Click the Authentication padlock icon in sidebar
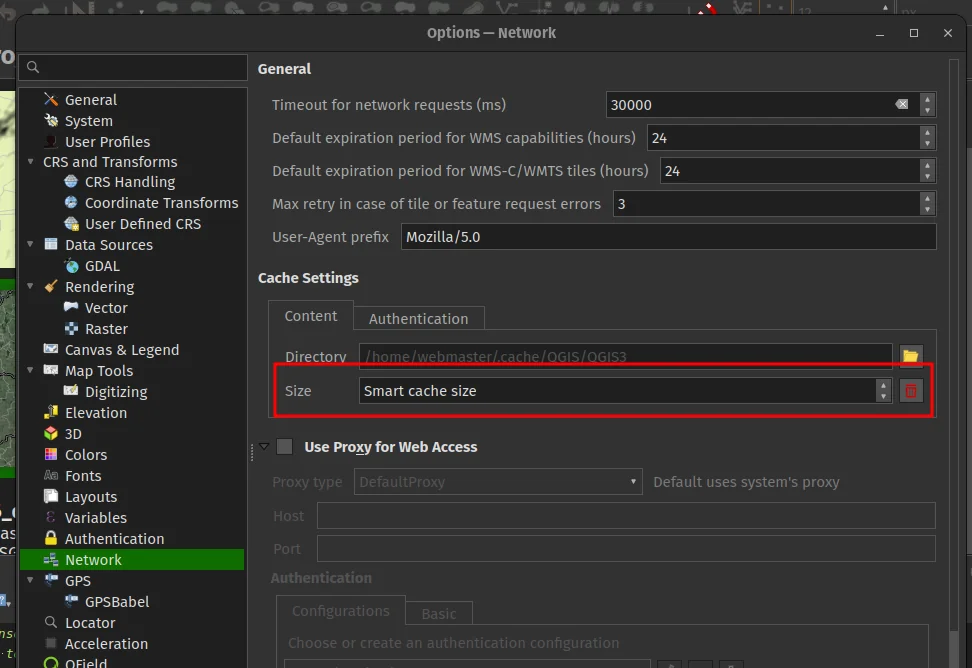The image size is (972, 668). point(51,539)
